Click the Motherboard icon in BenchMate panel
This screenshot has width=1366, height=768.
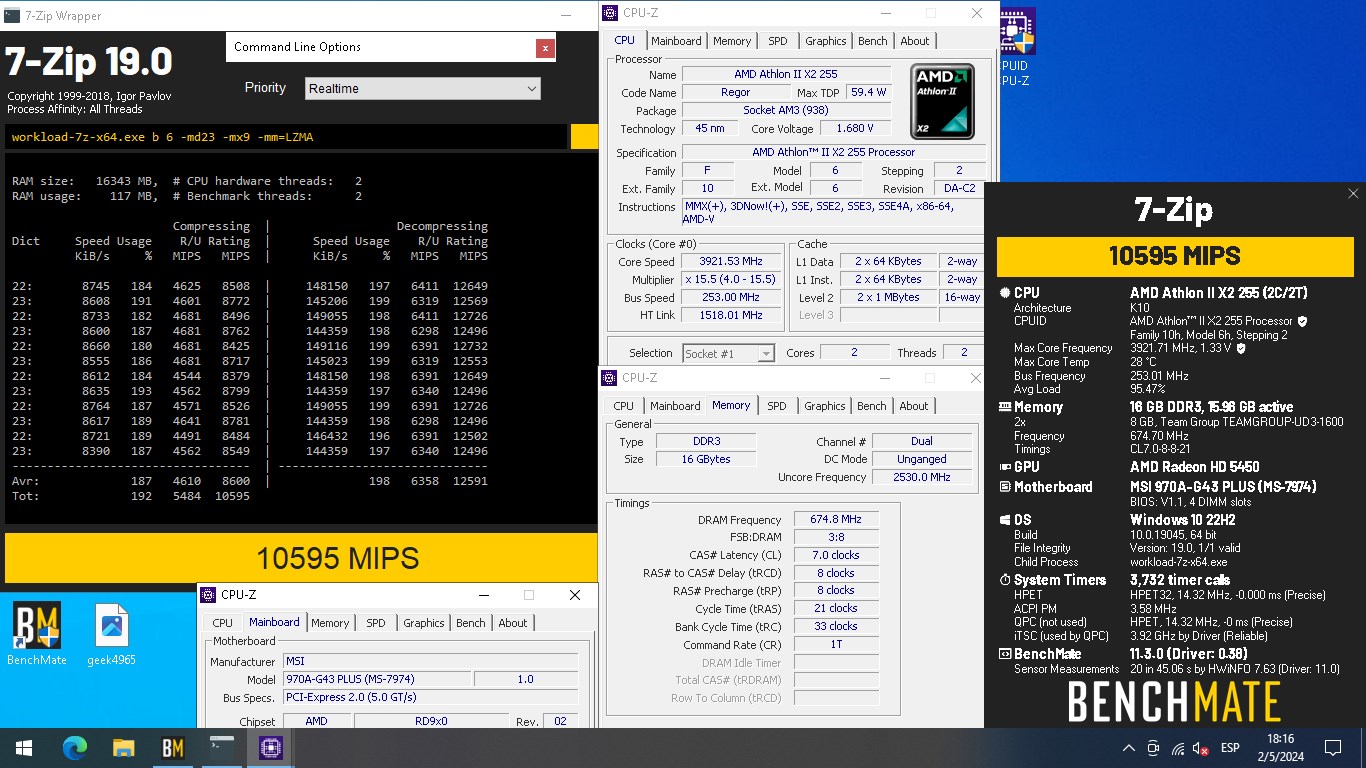[1005, 487]
